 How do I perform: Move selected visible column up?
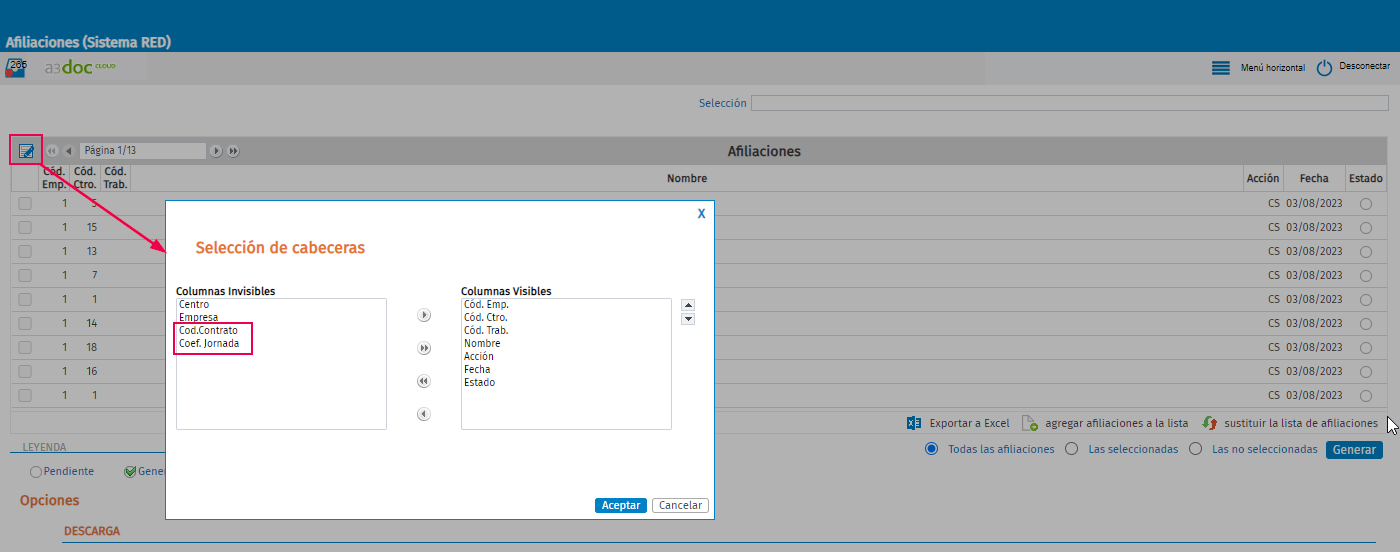coord(688,305)
